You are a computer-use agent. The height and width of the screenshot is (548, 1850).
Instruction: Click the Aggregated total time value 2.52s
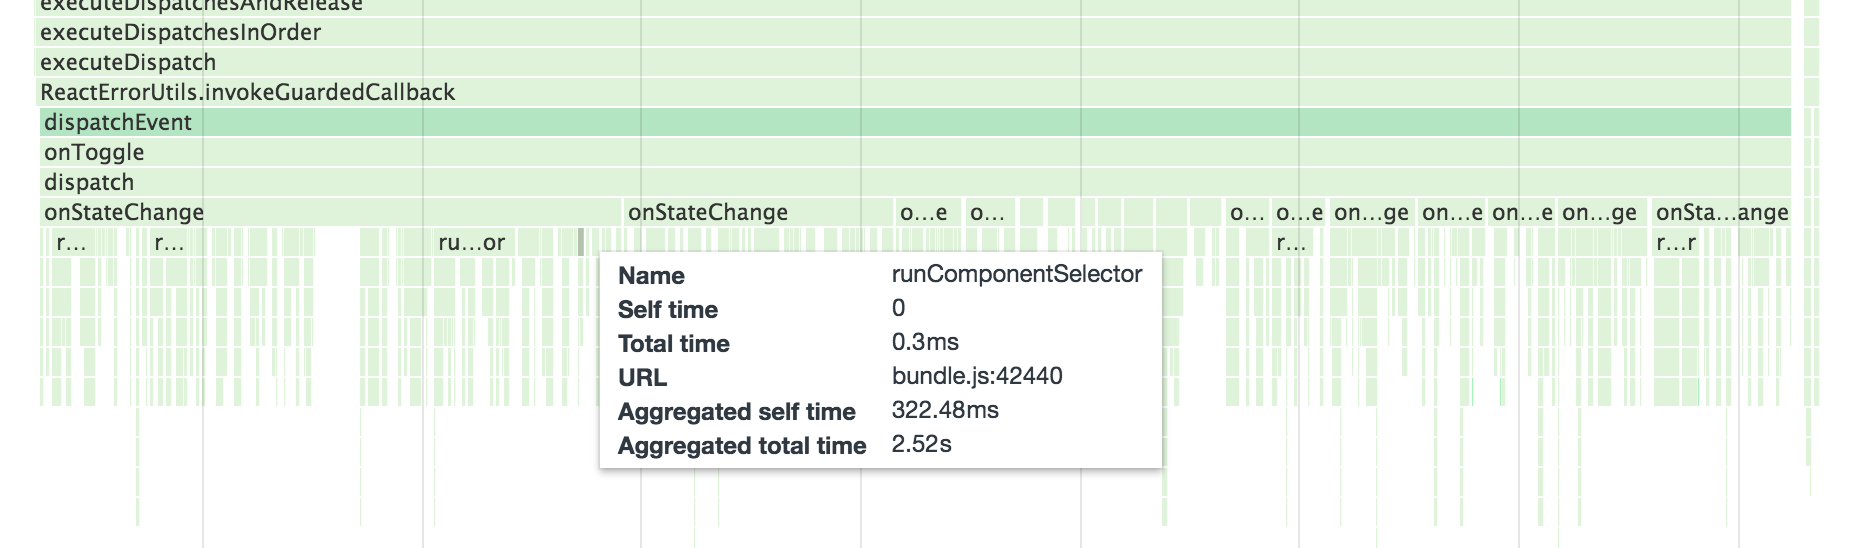pos(921,444)
